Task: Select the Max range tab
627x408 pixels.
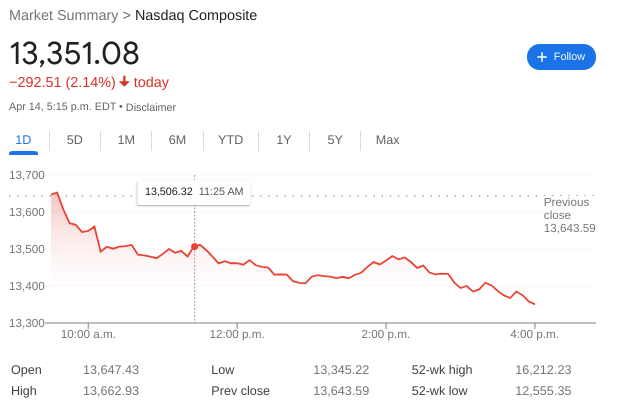Action: coord(387,140)
